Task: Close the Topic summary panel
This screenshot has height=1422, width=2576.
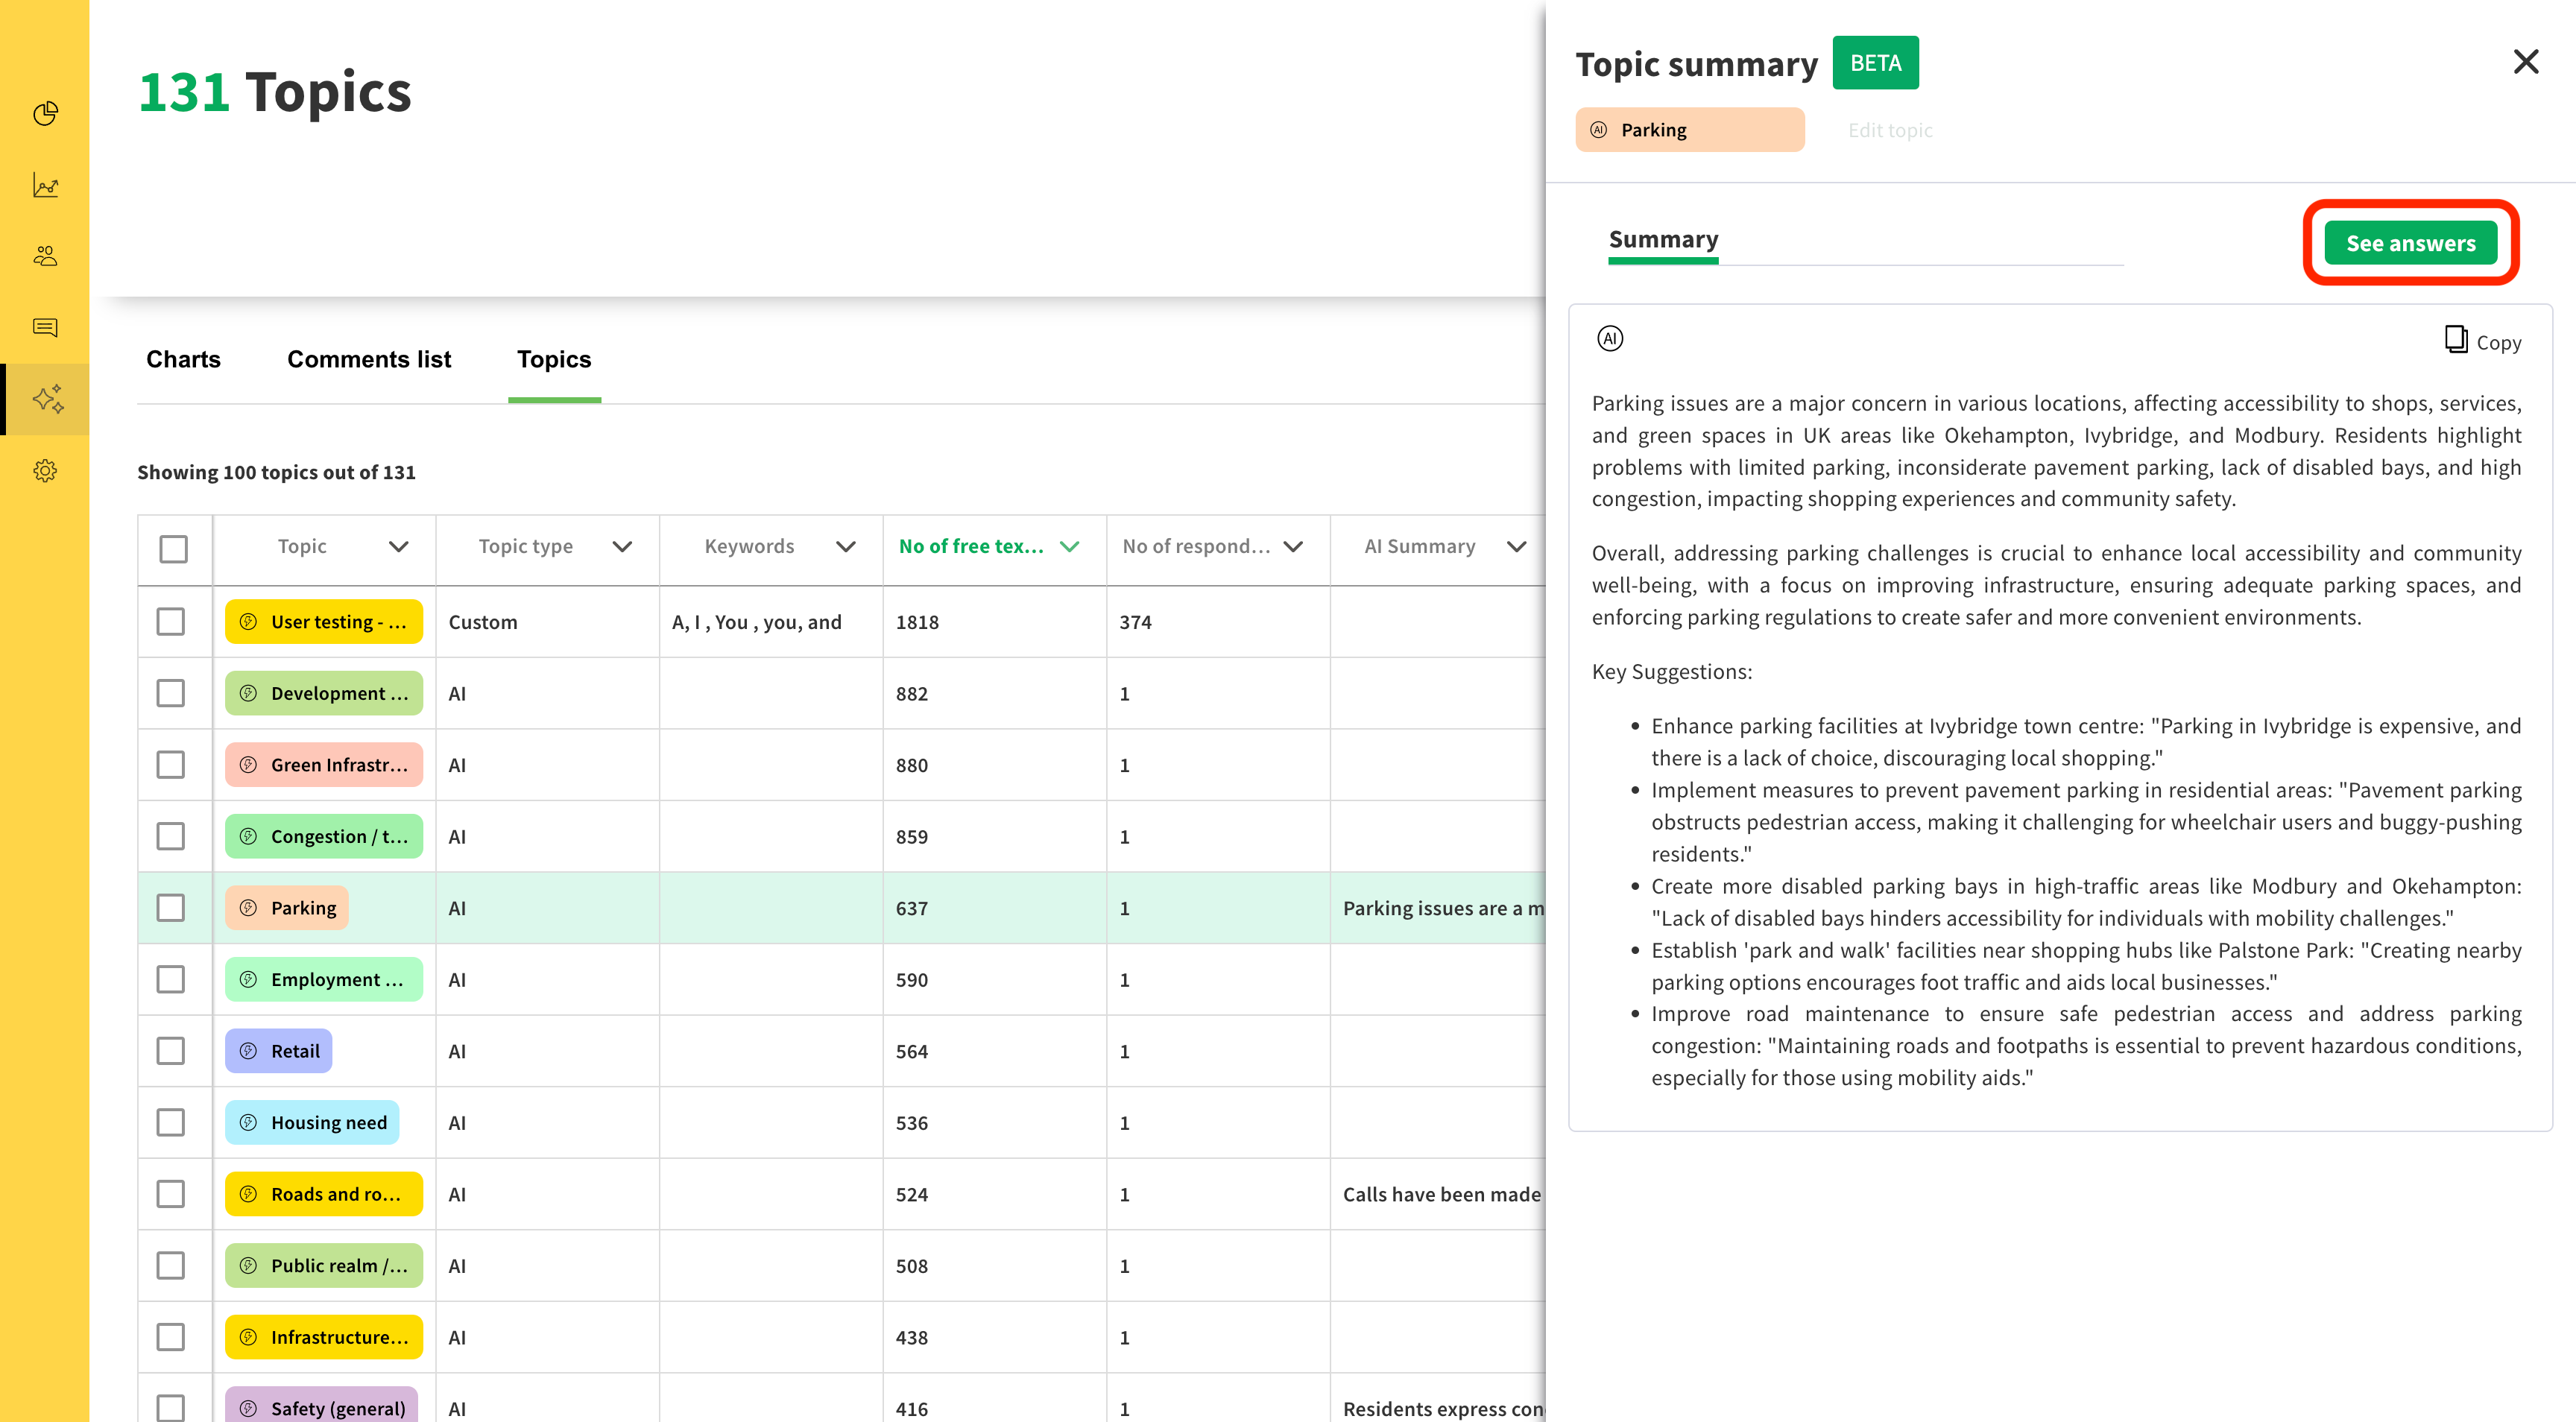Action: coord(2525,62)
